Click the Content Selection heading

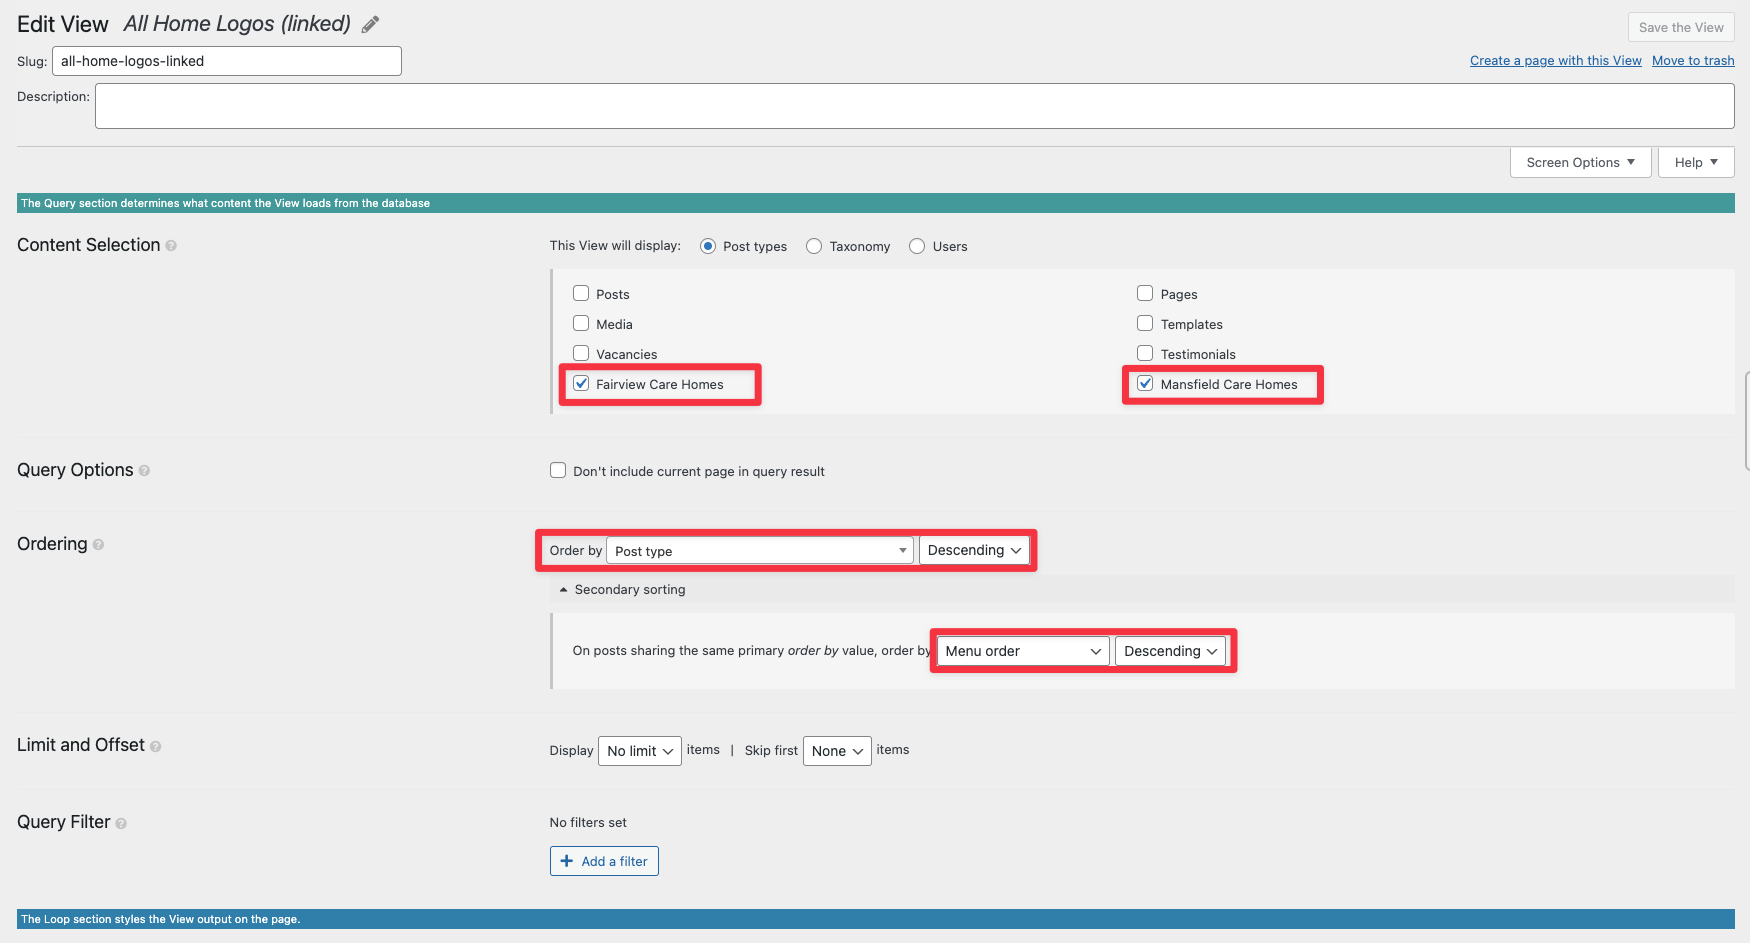coord(88,245)
